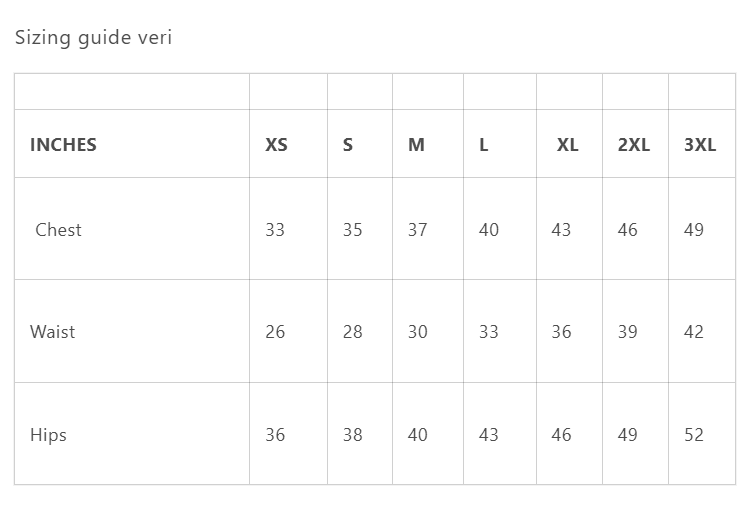Click the XS chest value 33
The image size is (752, 517).
(x=275, y=230)
